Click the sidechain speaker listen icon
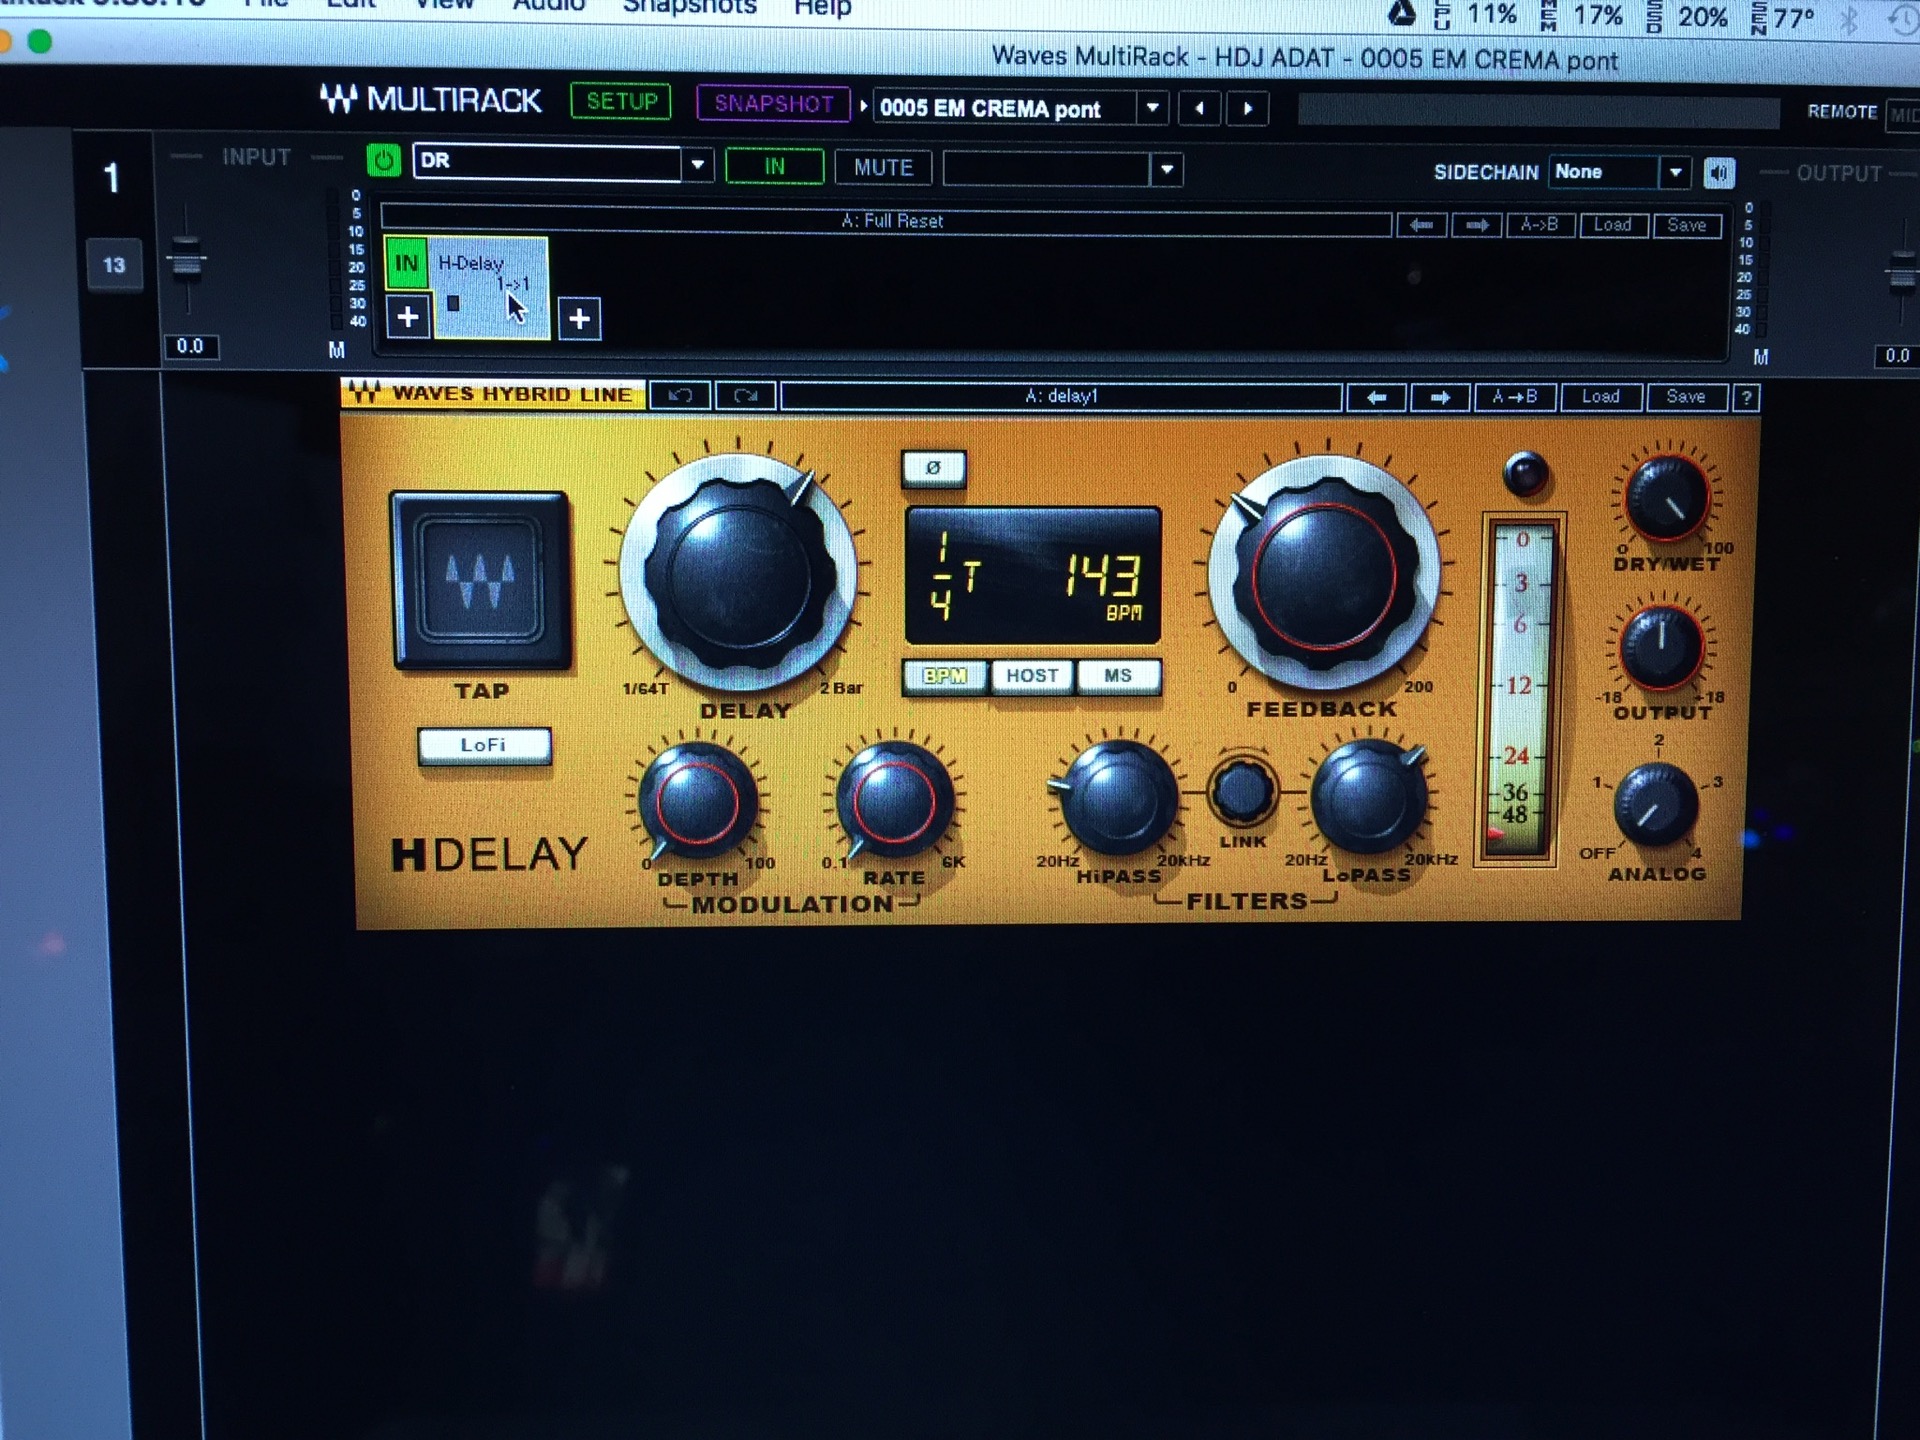The height and width of the screenshot is (1440, 1920). (1718, 173)
